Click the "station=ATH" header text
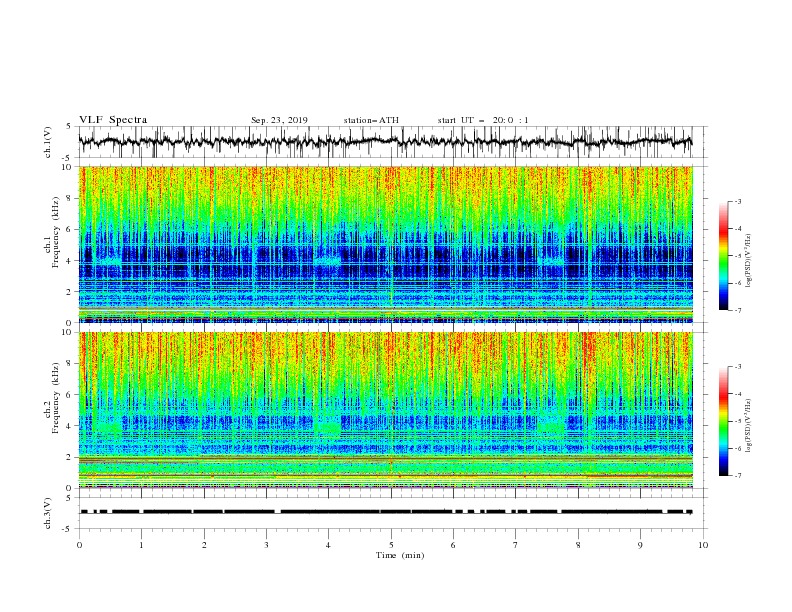The height and width of the screenshot is (612, 792). [x=371, y=120]
